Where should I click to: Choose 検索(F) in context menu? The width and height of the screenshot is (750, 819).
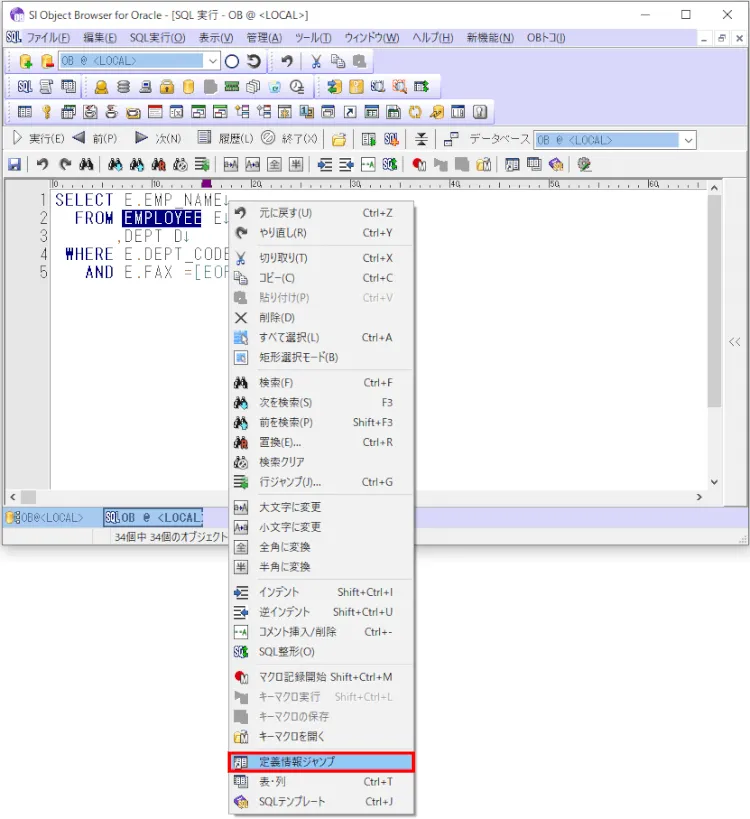coord(321,383)
